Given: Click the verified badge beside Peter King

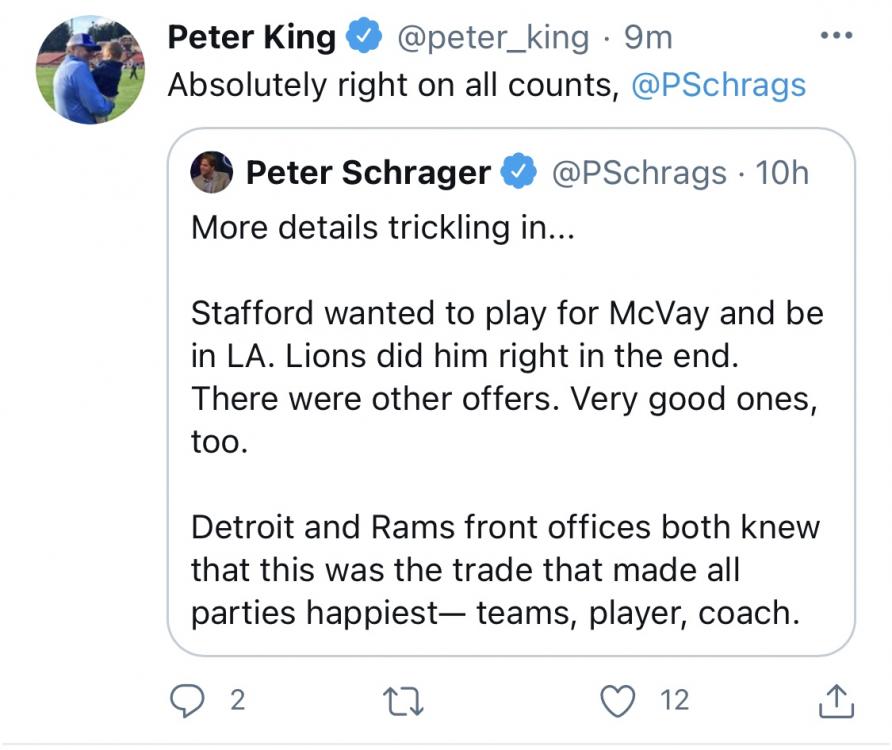Looking at the screenshot, I should click(x=362, y=38).
